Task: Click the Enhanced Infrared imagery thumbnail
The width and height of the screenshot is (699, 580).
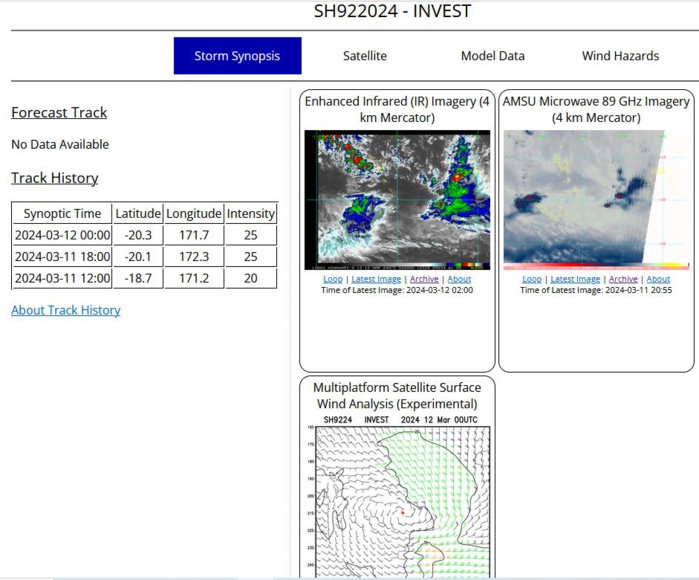Action: 397,199
